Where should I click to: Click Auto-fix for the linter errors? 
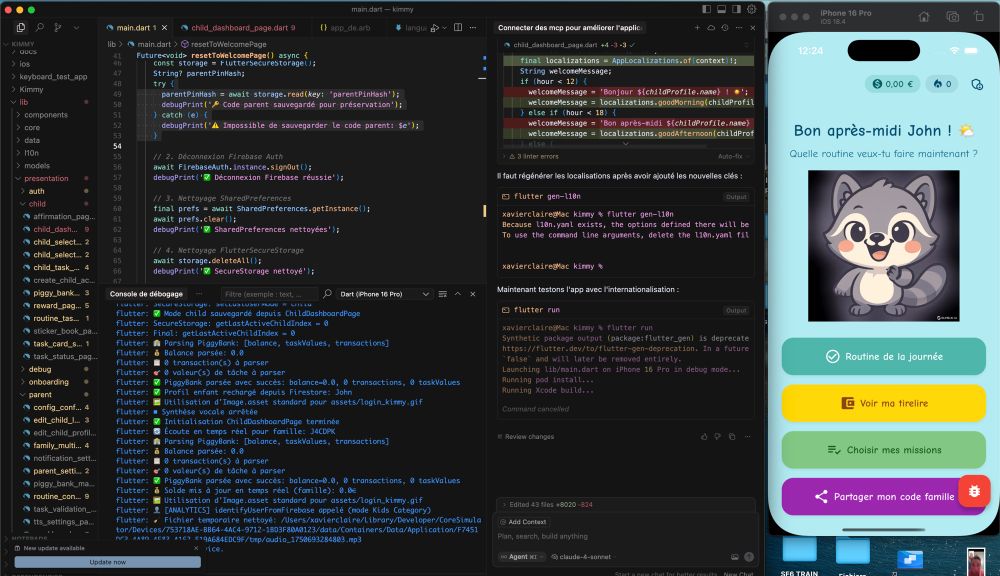coord(730,156)
